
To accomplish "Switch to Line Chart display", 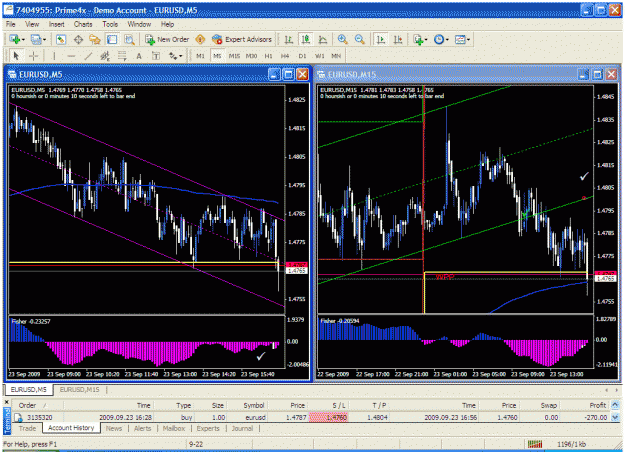I will click(323, 39).
